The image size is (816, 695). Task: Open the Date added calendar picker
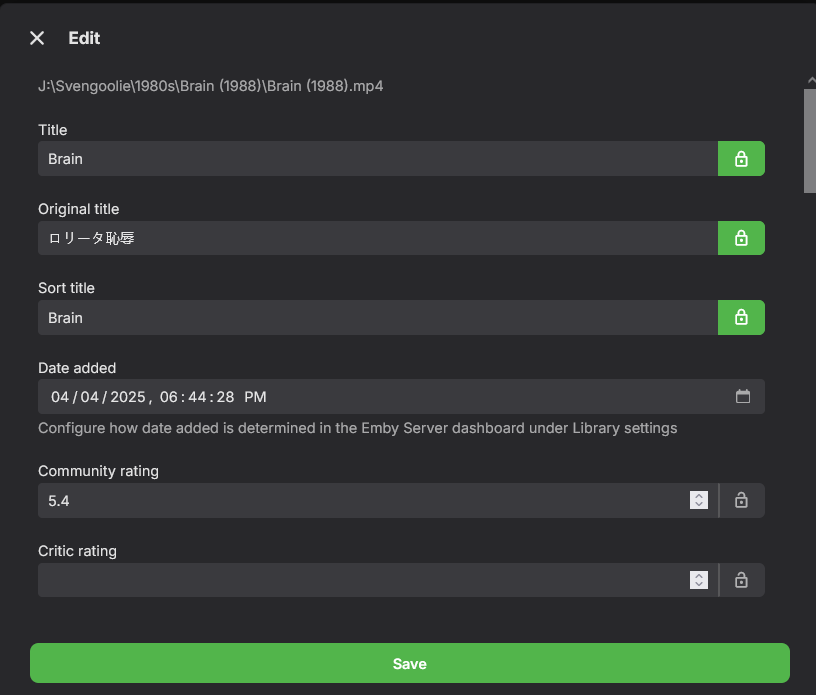click(743, 397)
